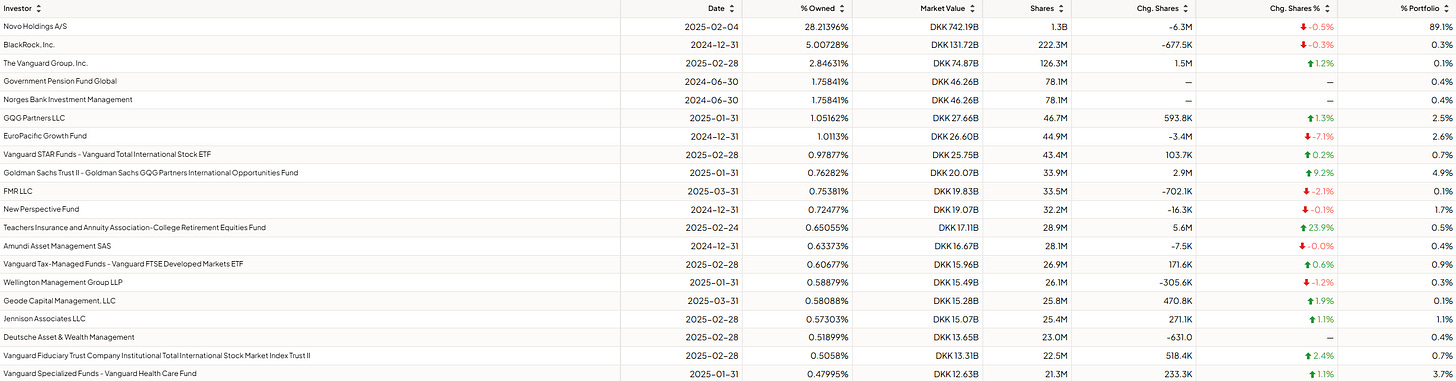
Task: Click Geode Capital Management market value cell
Action: point(959,300)
